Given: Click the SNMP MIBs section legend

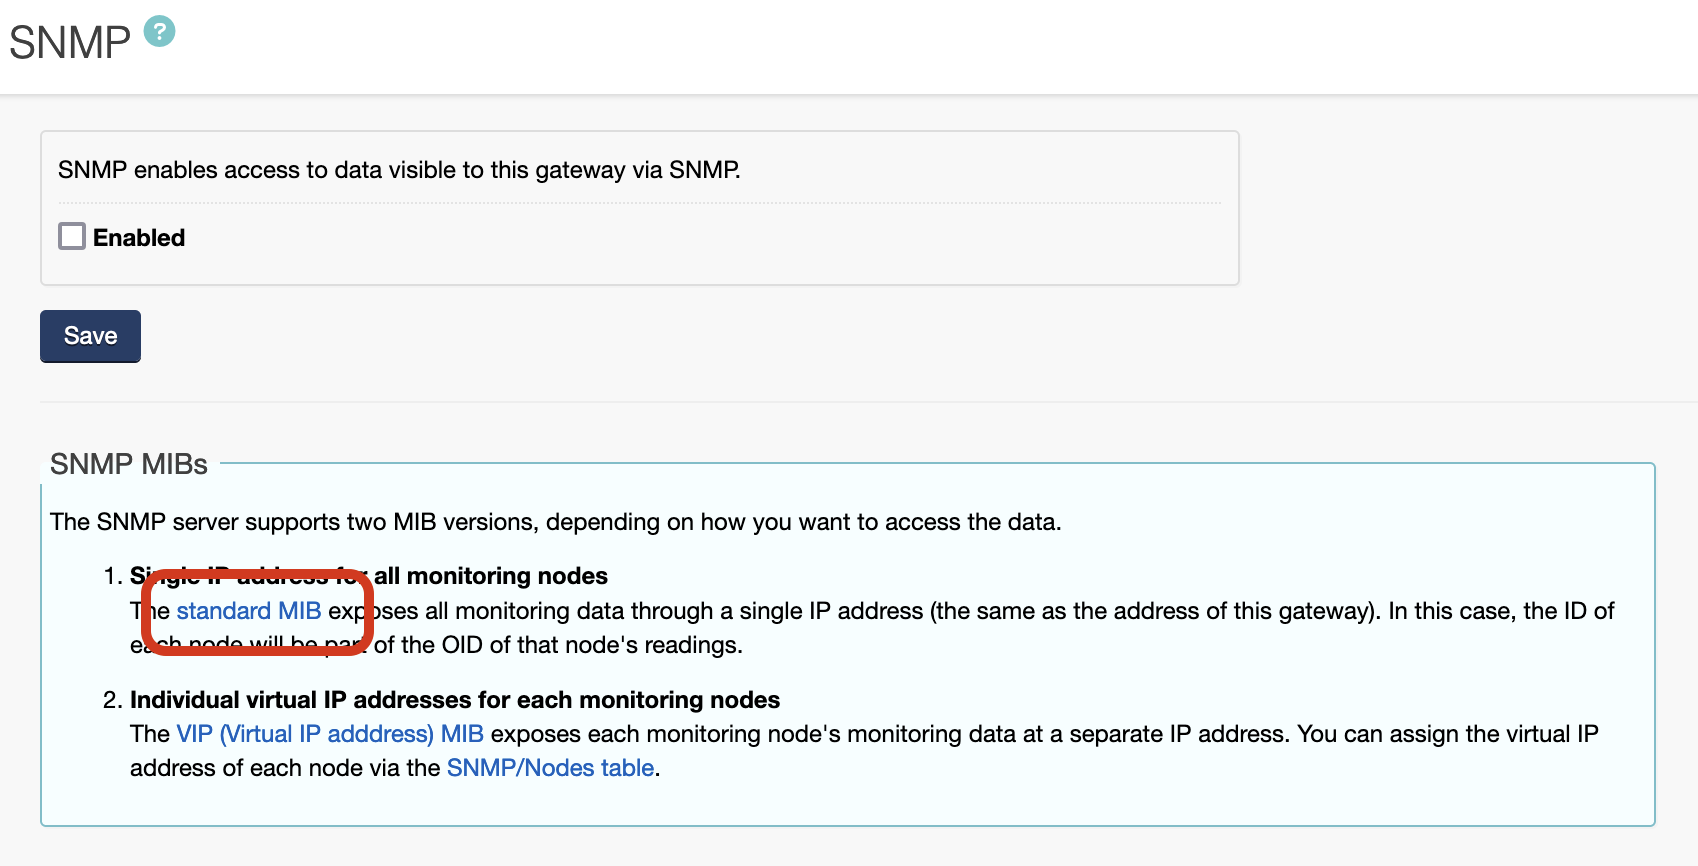Looking at the screenshot, I should pos(129,464).
